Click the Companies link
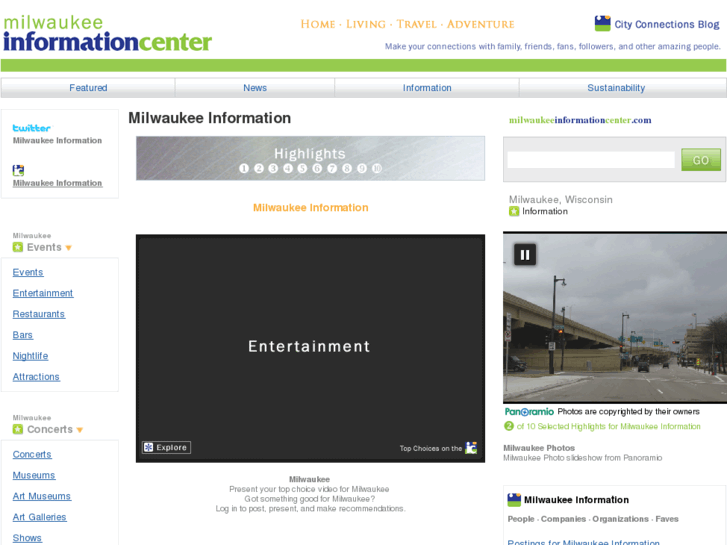The image size is (727, 545). 563,519
